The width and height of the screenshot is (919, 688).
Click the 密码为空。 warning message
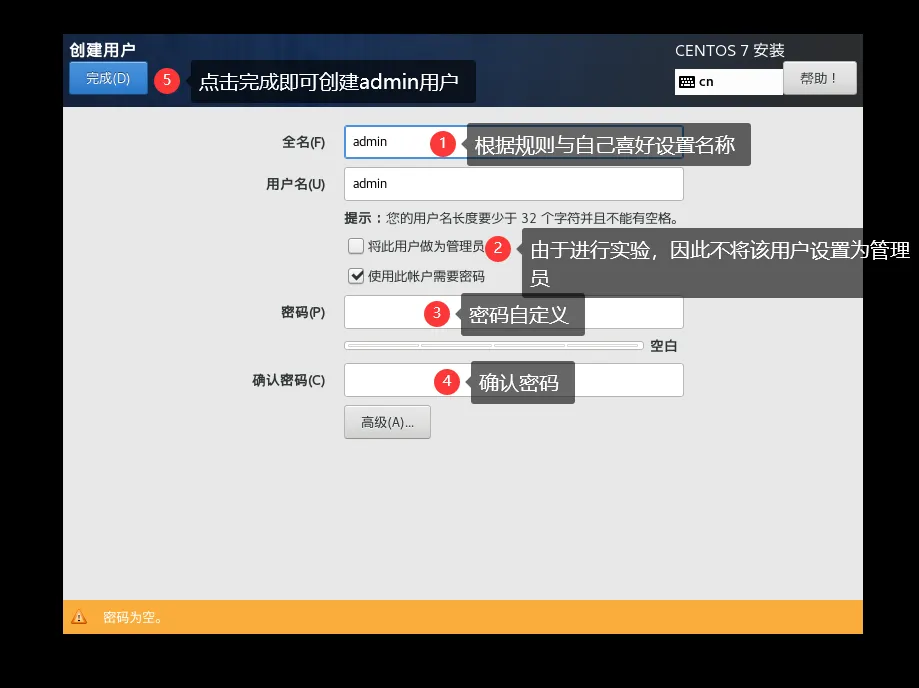[x=133, y=618]
